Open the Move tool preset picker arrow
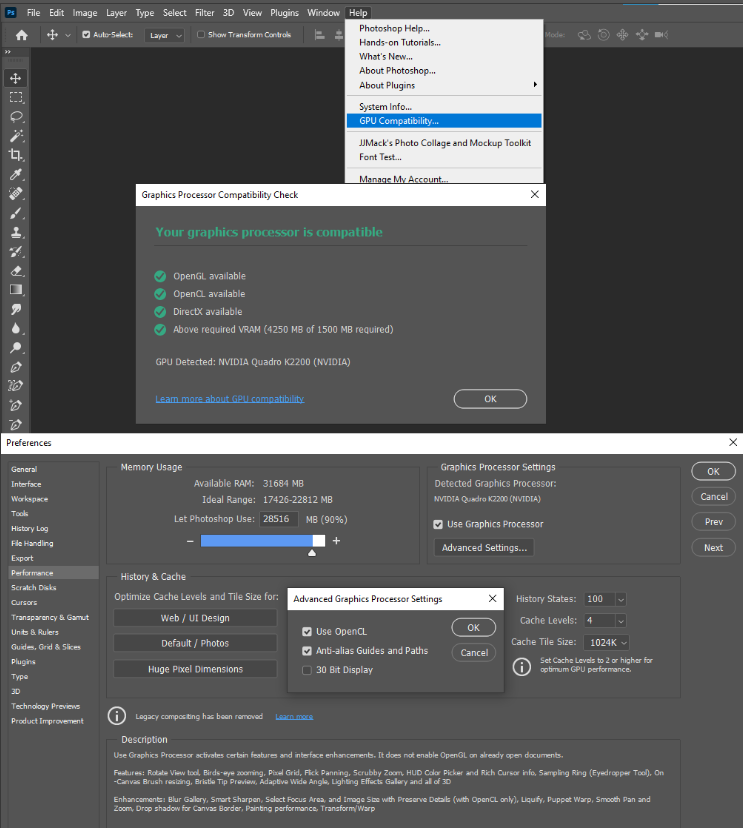This screenshot has width=743, height=828. coord(68,35)
